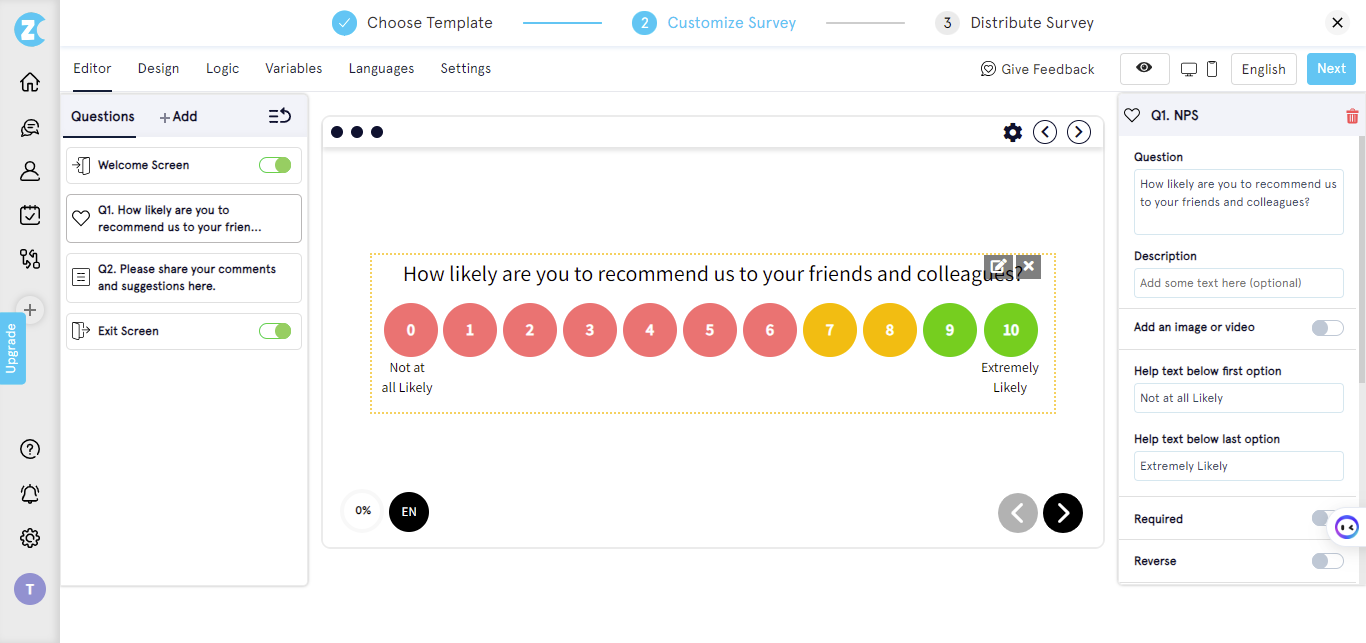Screen dimensions: 1366x643
Task: Open the gear settings icon above the survey canvas
Action: [x=1013, y=131]
